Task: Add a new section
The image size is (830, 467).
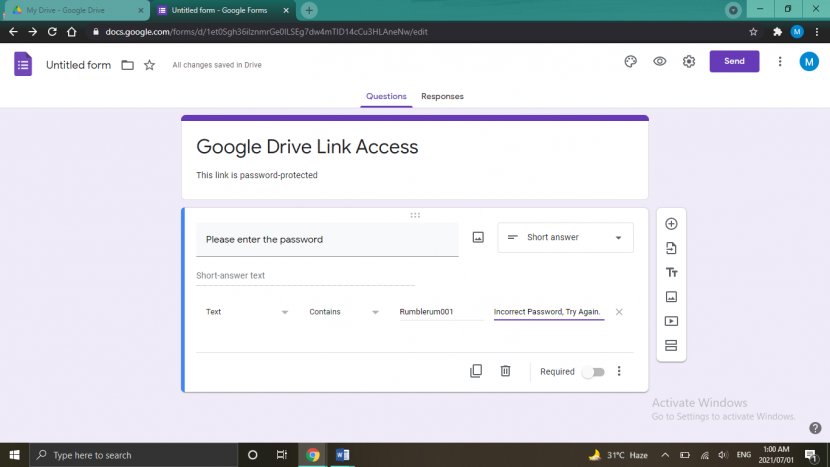Action: [x=671, y=346]
